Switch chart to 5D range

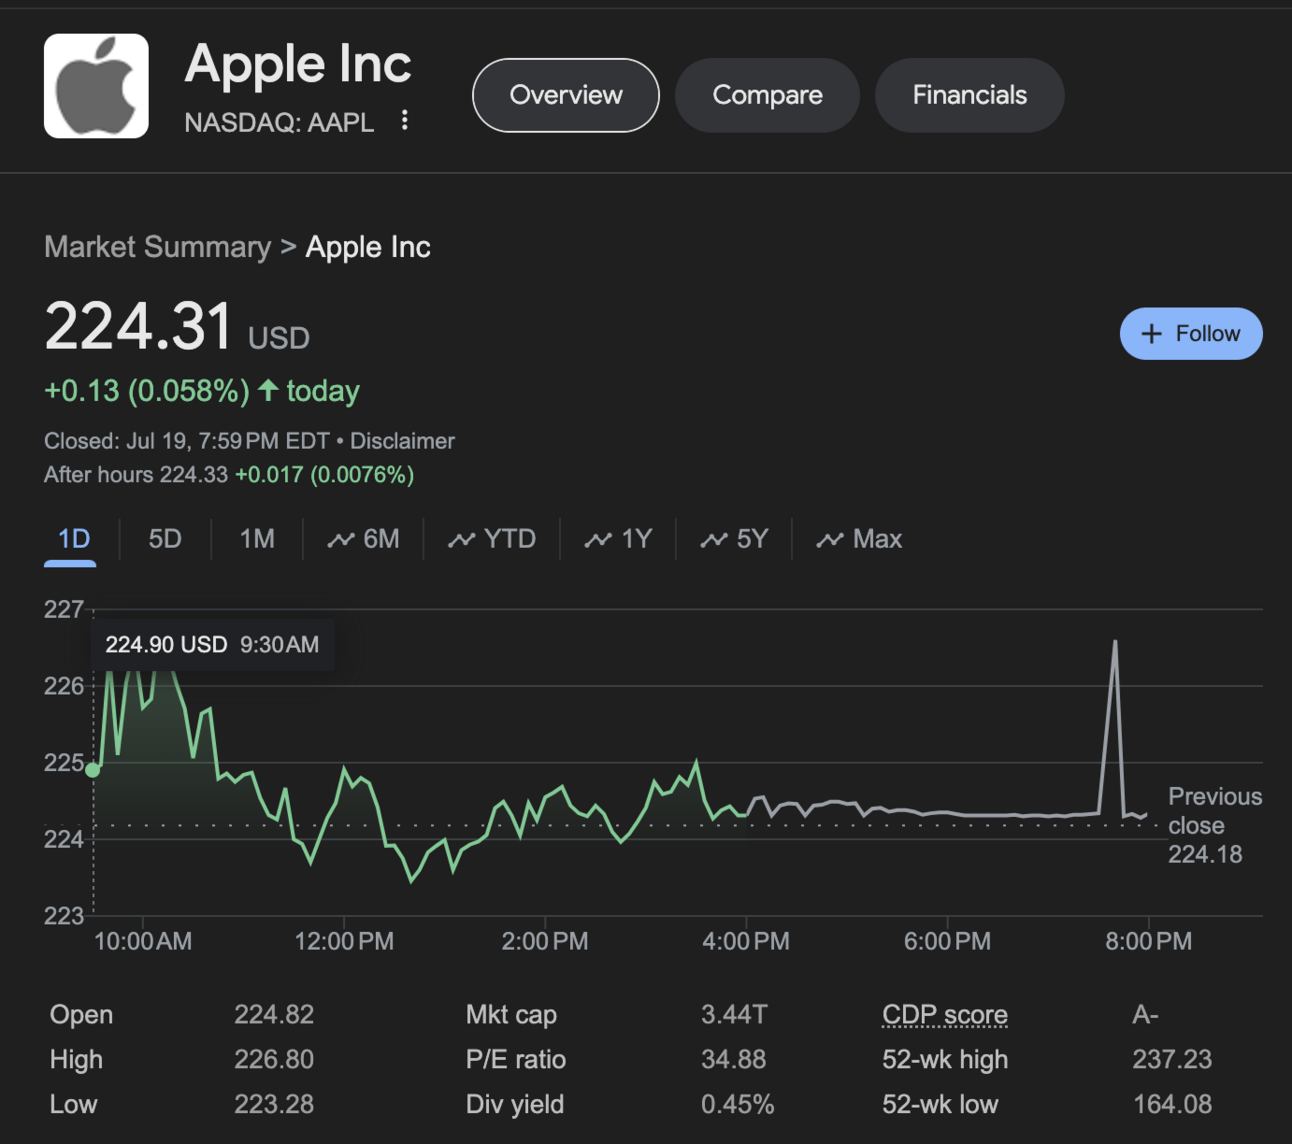165,539
